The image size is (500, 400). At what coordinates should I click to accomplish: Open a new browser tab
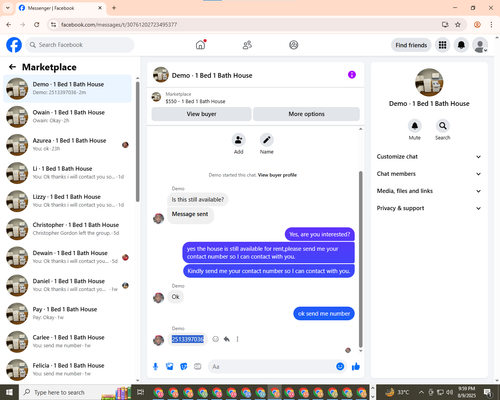point(114,8)
